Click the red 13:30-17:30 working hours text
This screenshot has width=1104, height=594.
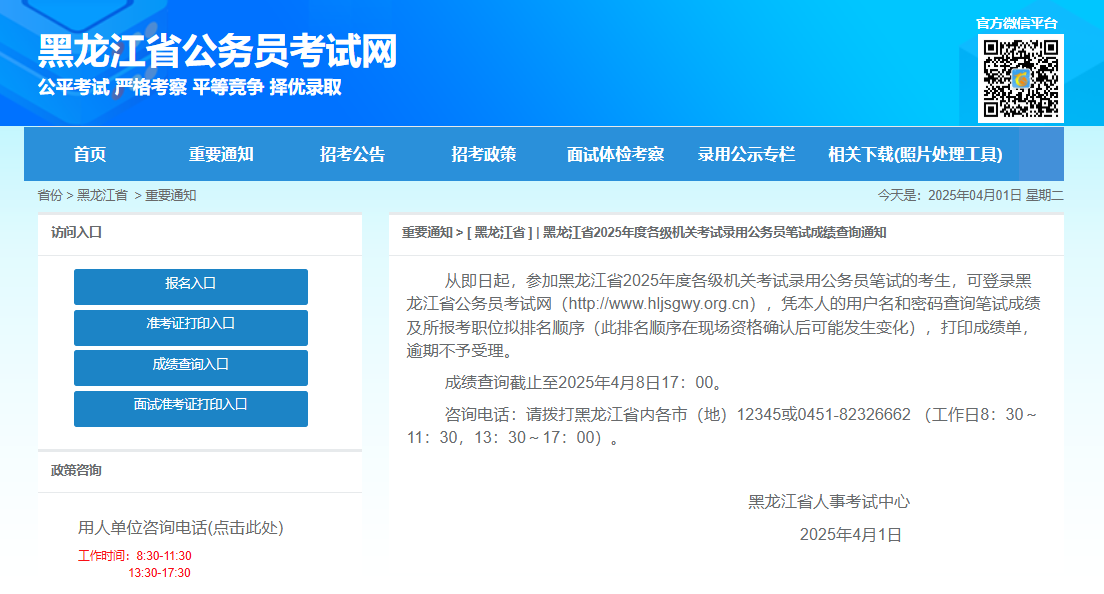[x=159, y=573]
